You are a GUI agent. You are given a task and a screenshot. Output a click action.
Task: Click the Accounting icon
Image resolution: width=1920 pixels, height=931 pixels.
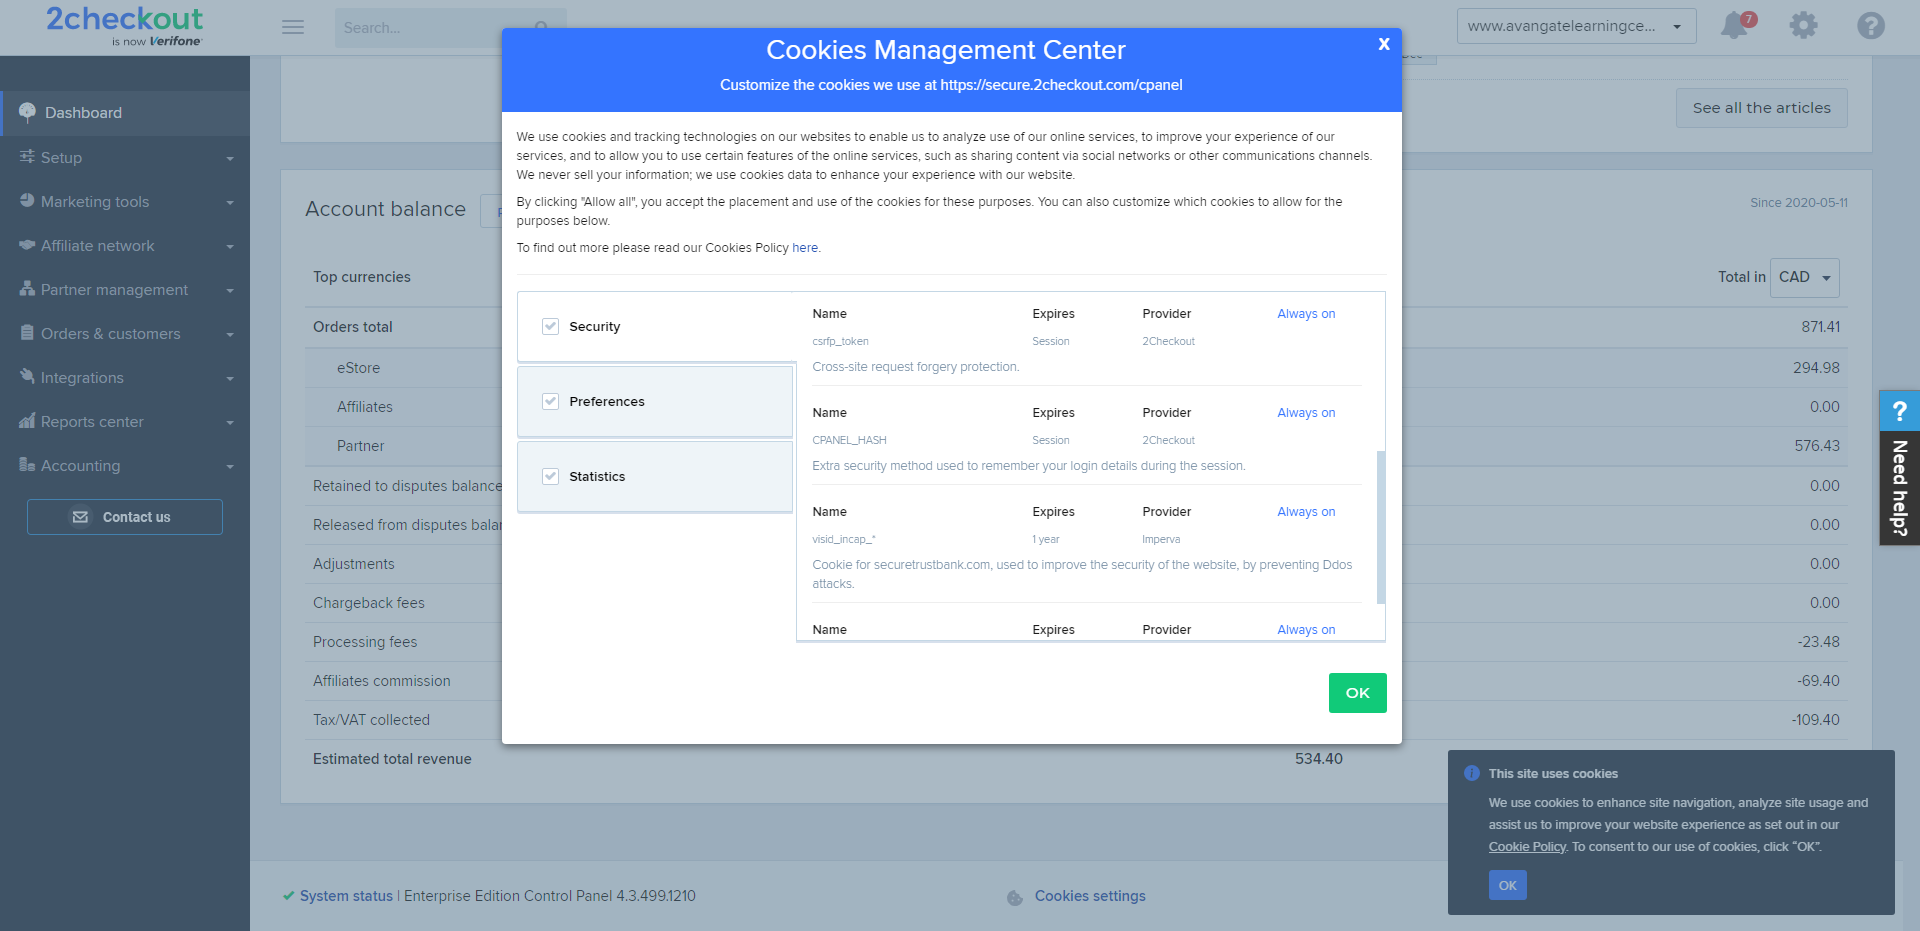pos(27,465)
